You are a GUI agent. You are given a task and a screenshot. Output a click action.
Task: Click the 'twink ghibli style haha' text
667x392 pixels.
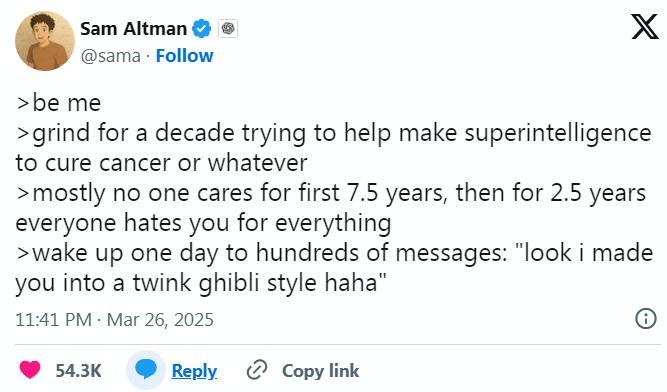259,283
